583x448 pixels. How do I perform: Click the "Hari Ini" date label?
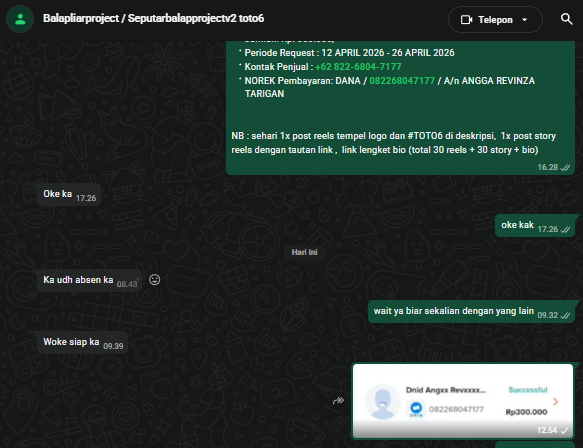tap(304, 252)
